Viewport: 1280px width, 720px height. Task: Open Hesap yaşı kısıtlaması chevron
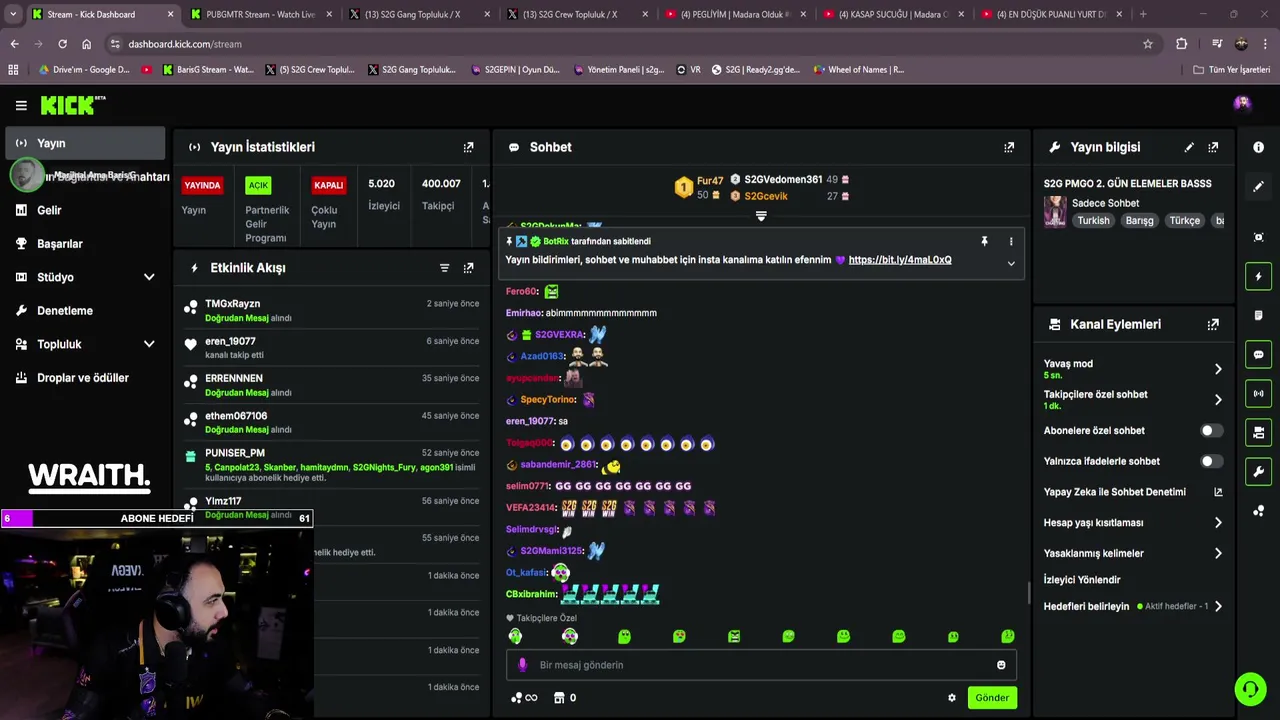tap(1218, 523)
